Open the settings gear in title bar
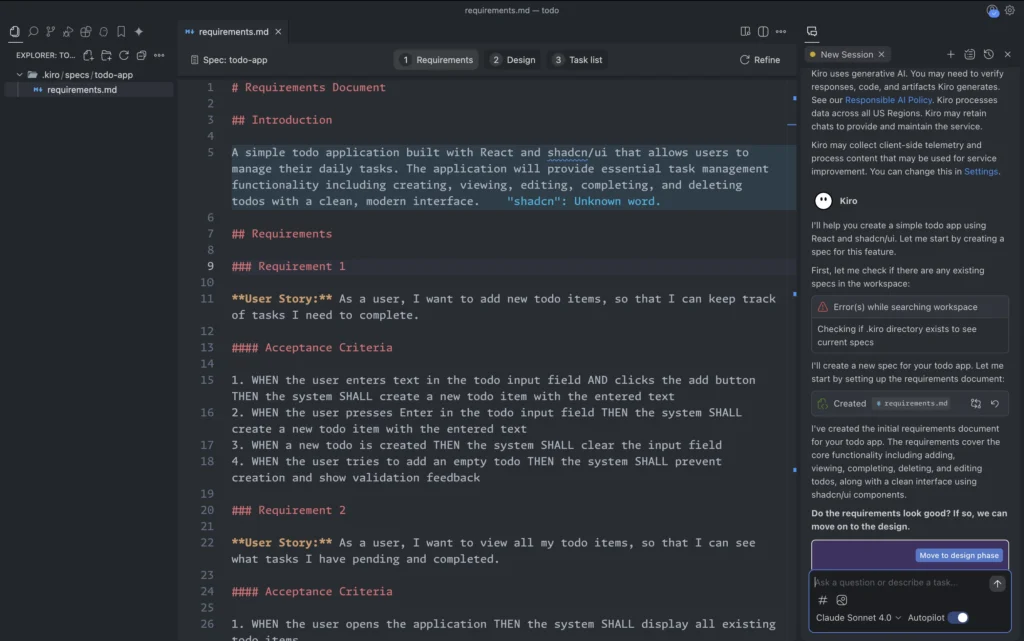 [x=1010, y=10]
